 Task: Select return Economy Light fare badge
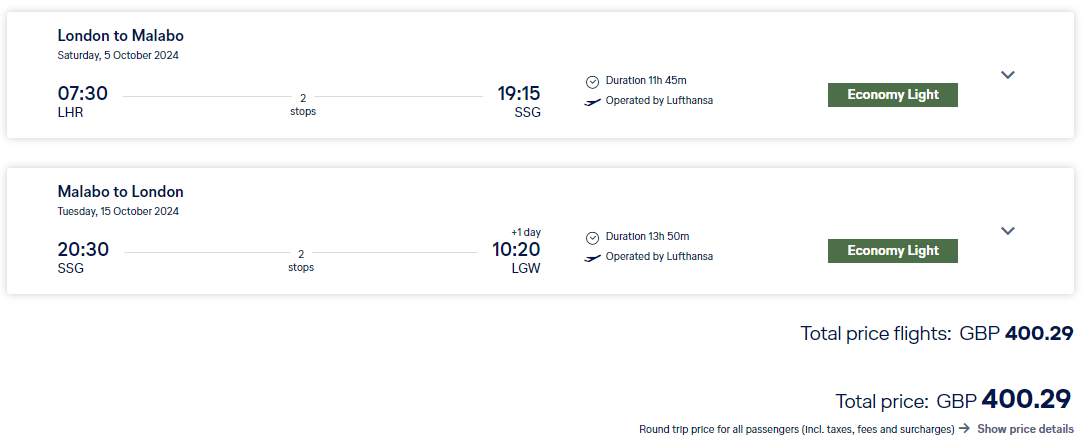[892, 251]
